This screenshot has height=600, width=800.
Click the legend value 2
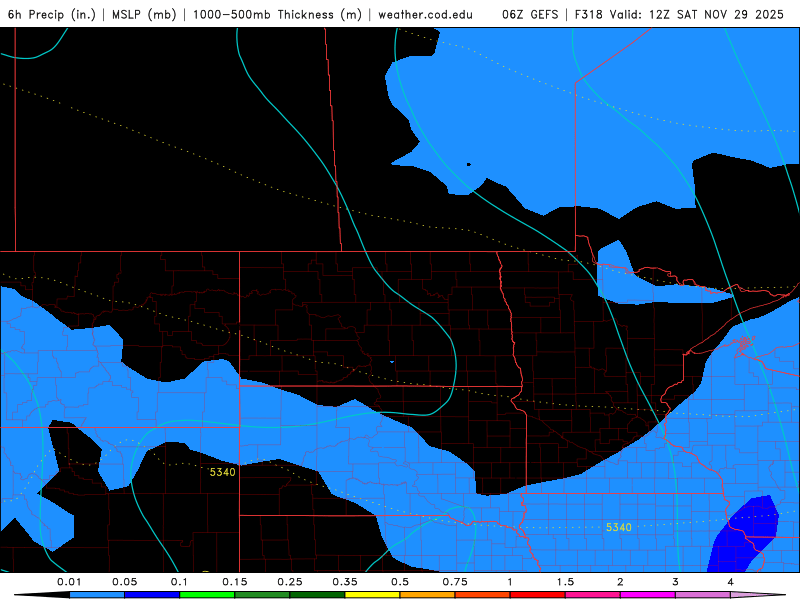[620, 582]
